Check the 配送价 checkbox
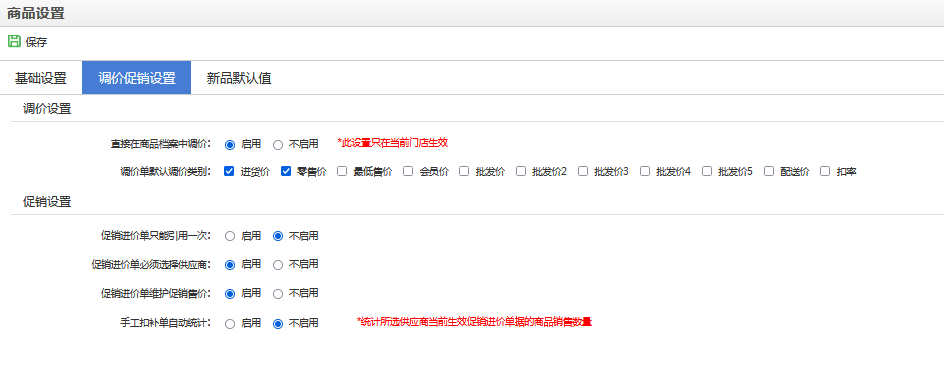 [769, 171]
